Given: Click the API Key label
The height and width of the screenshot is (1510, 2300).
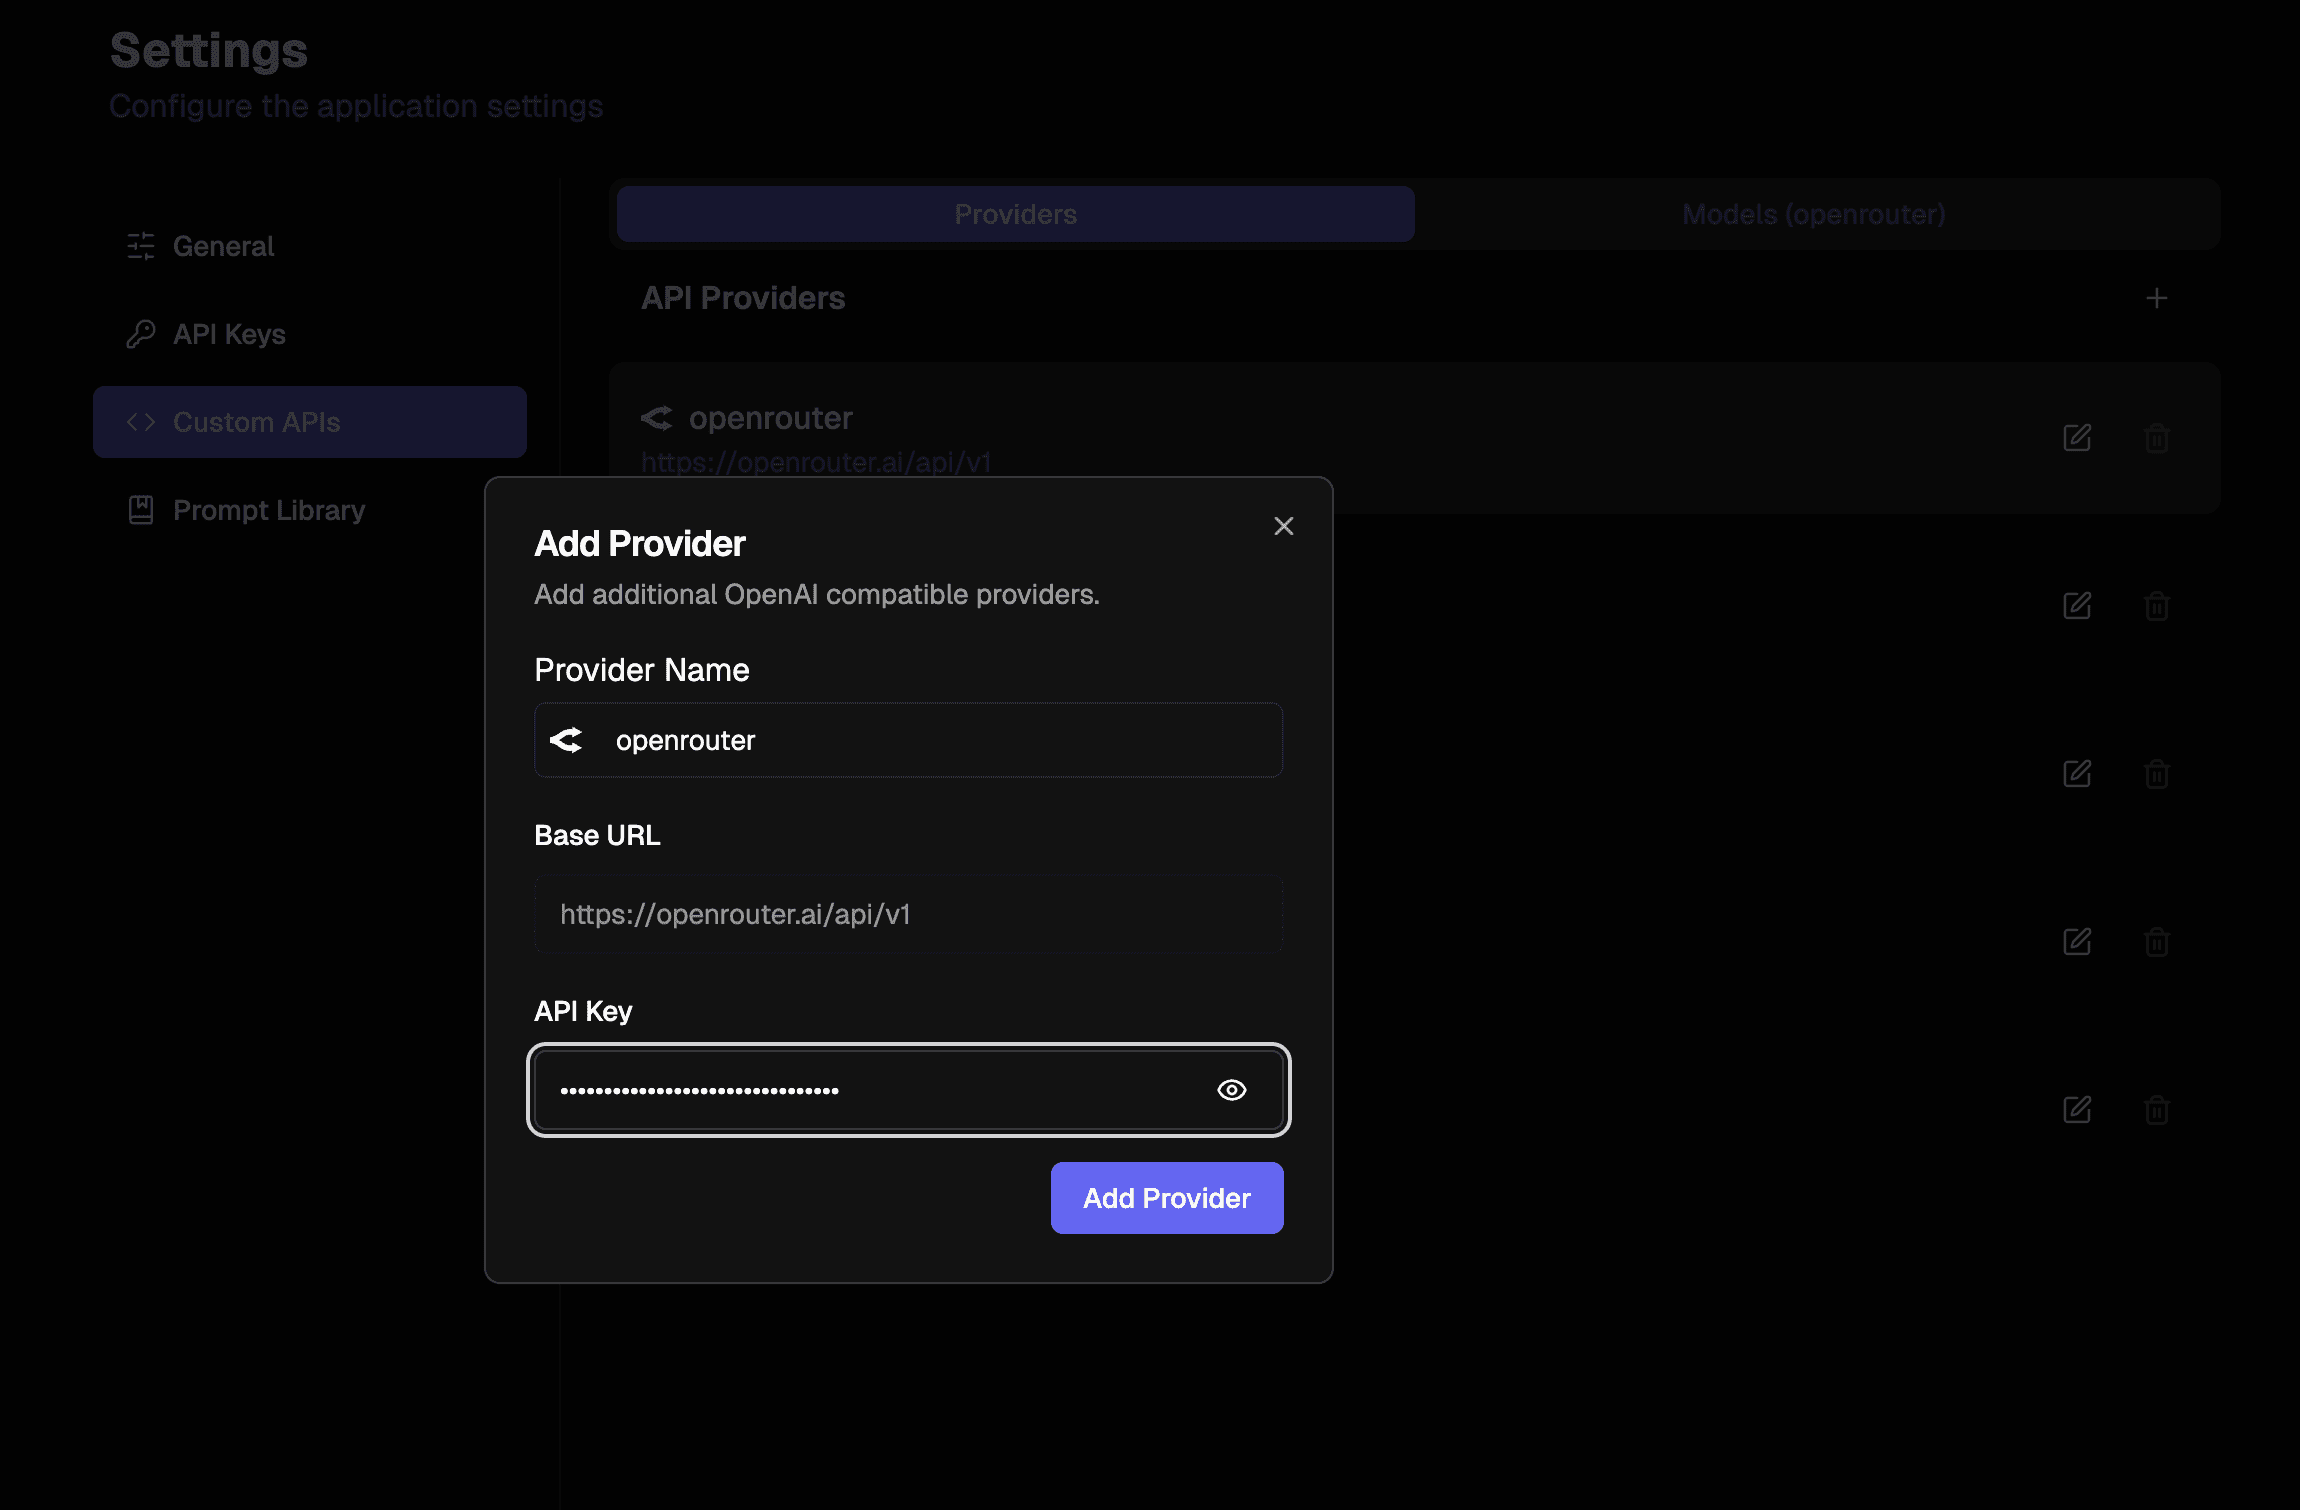Looking at the screenshot, I should [583, 1011].
